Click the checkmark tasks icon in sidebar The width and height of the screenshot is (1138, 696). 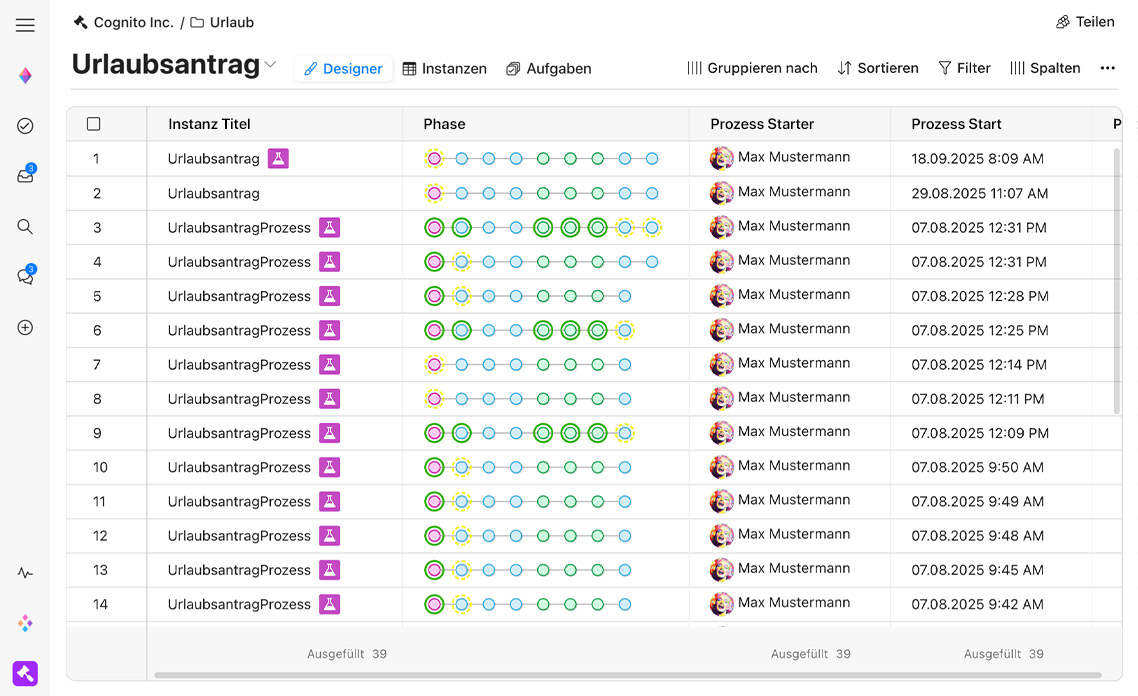click(x=25, y=125)
